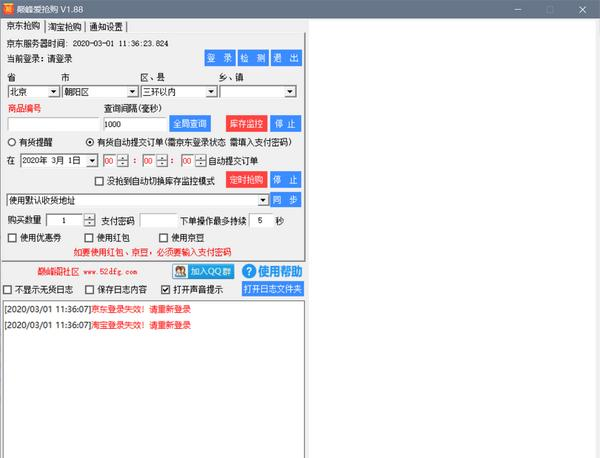Click the minute spinner arrows
Image resolution: width=600 pixels, height=458 pixels.
[x=162, y=161]
